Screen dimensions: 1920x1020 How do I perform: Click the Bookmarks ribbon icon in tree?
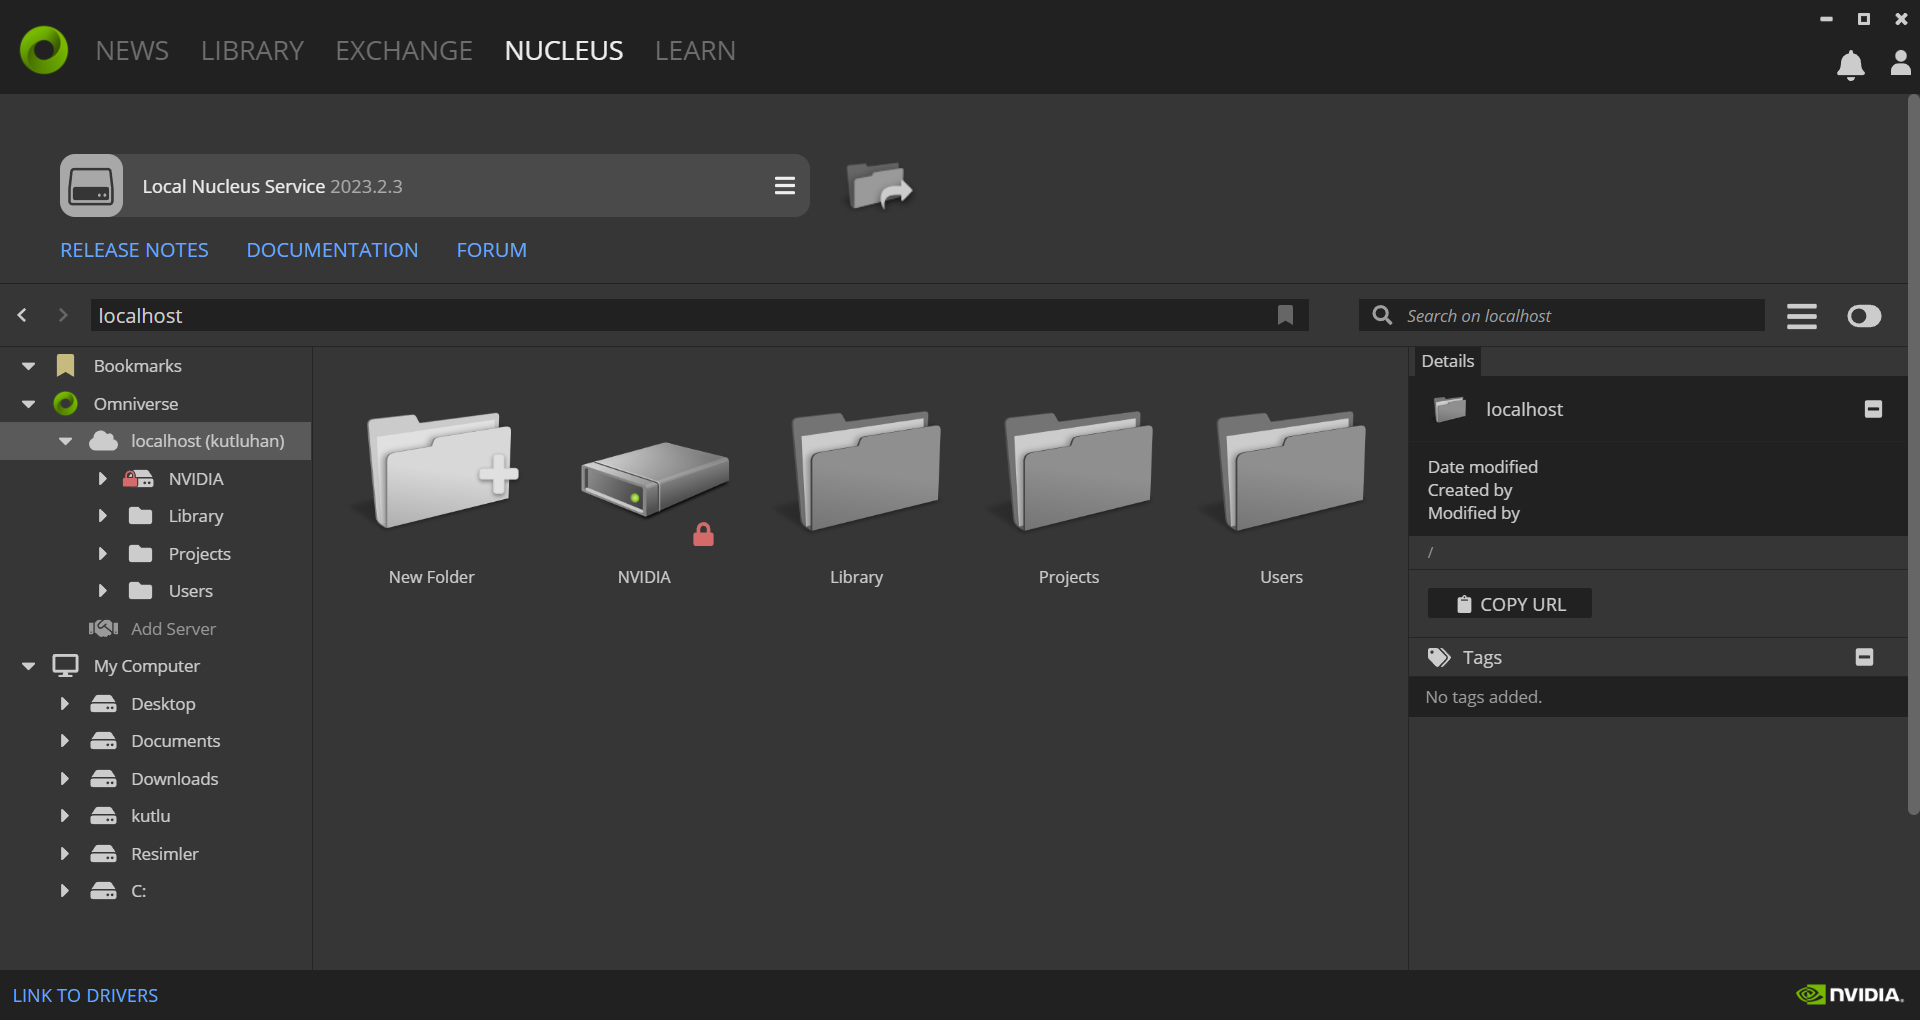point(66,365)
